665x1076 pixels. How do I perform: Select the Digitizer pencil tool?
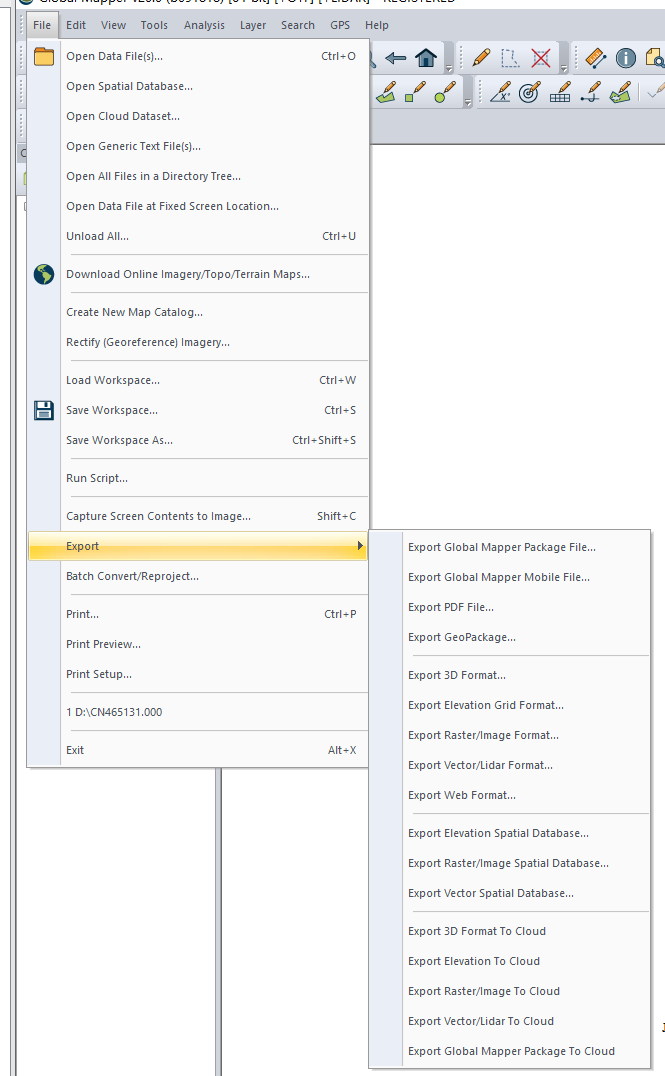click(x=481, y=58)
